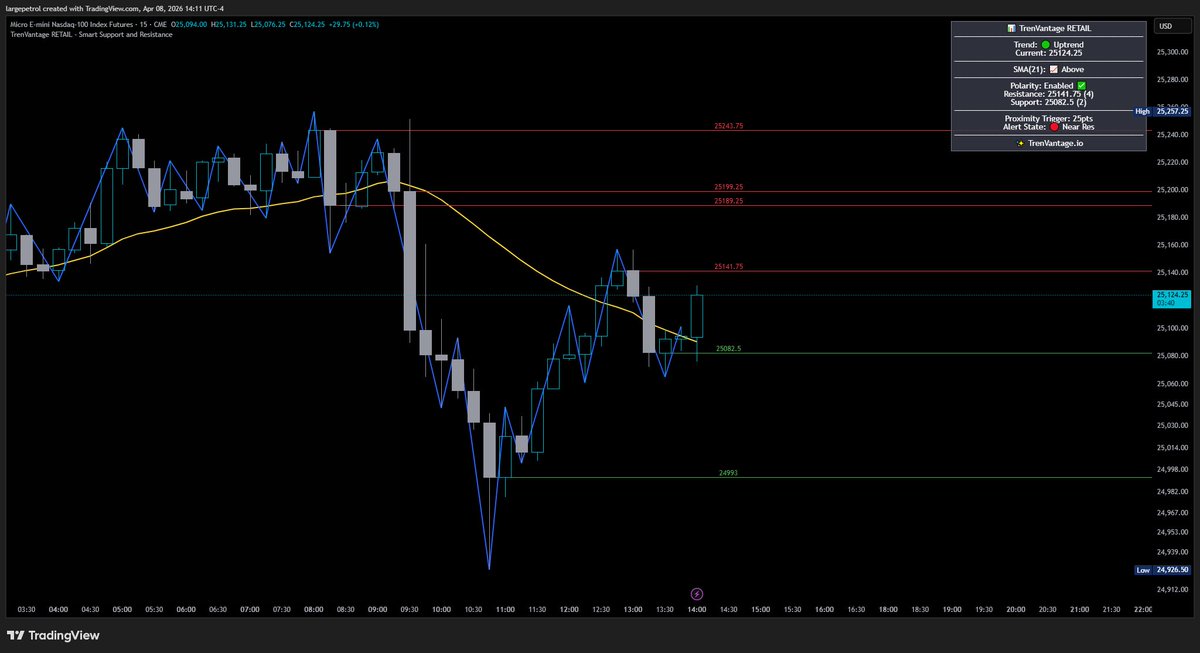Click the 25,014.00 price axis label
The image size is (1200, 653).
[x=1173, y=447]
